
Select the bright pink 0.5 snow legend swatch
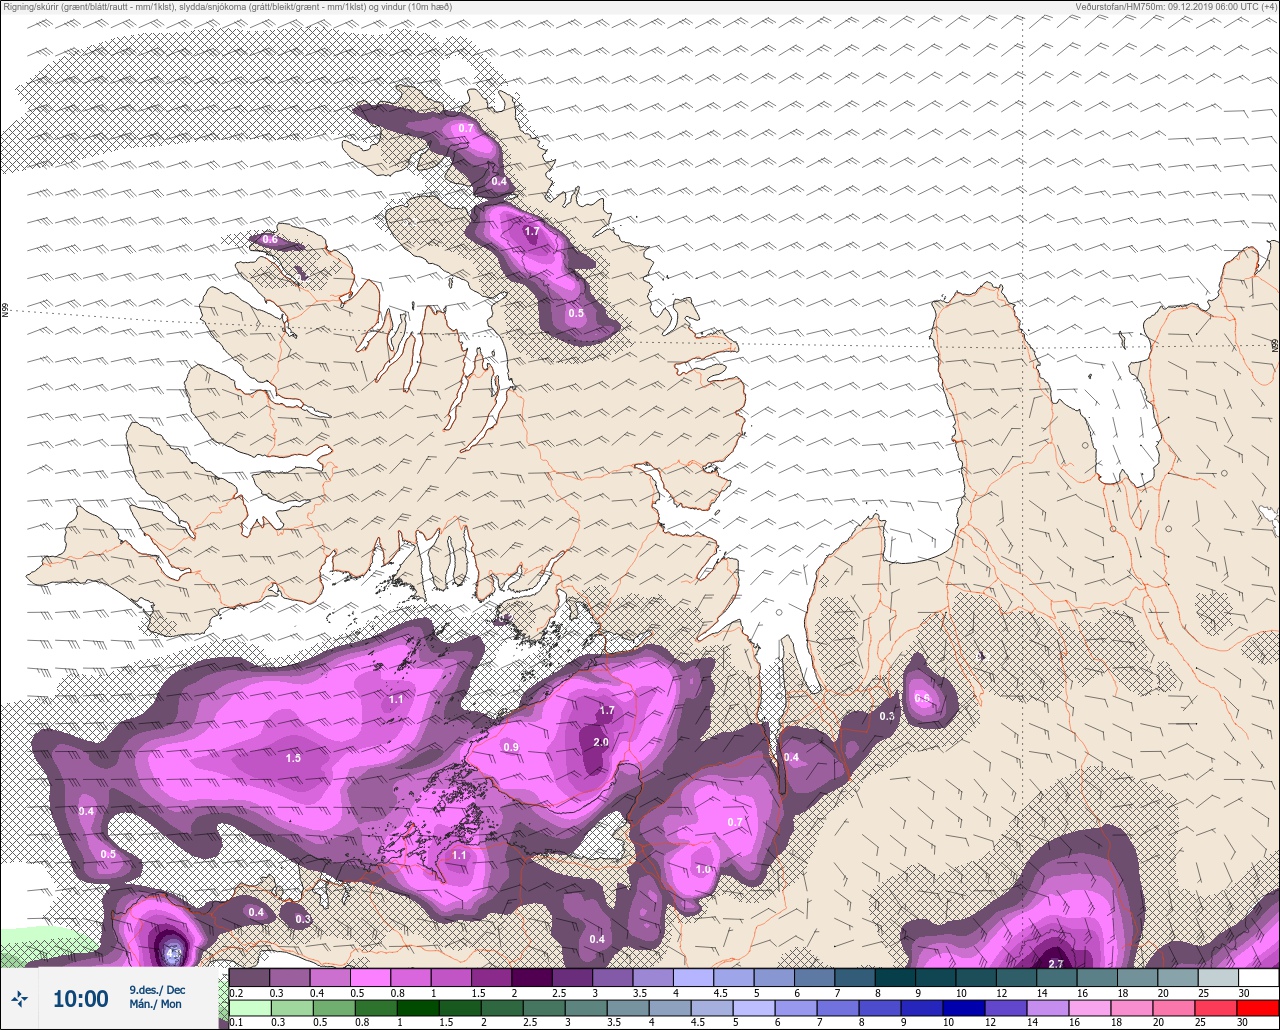pos(370,978)
